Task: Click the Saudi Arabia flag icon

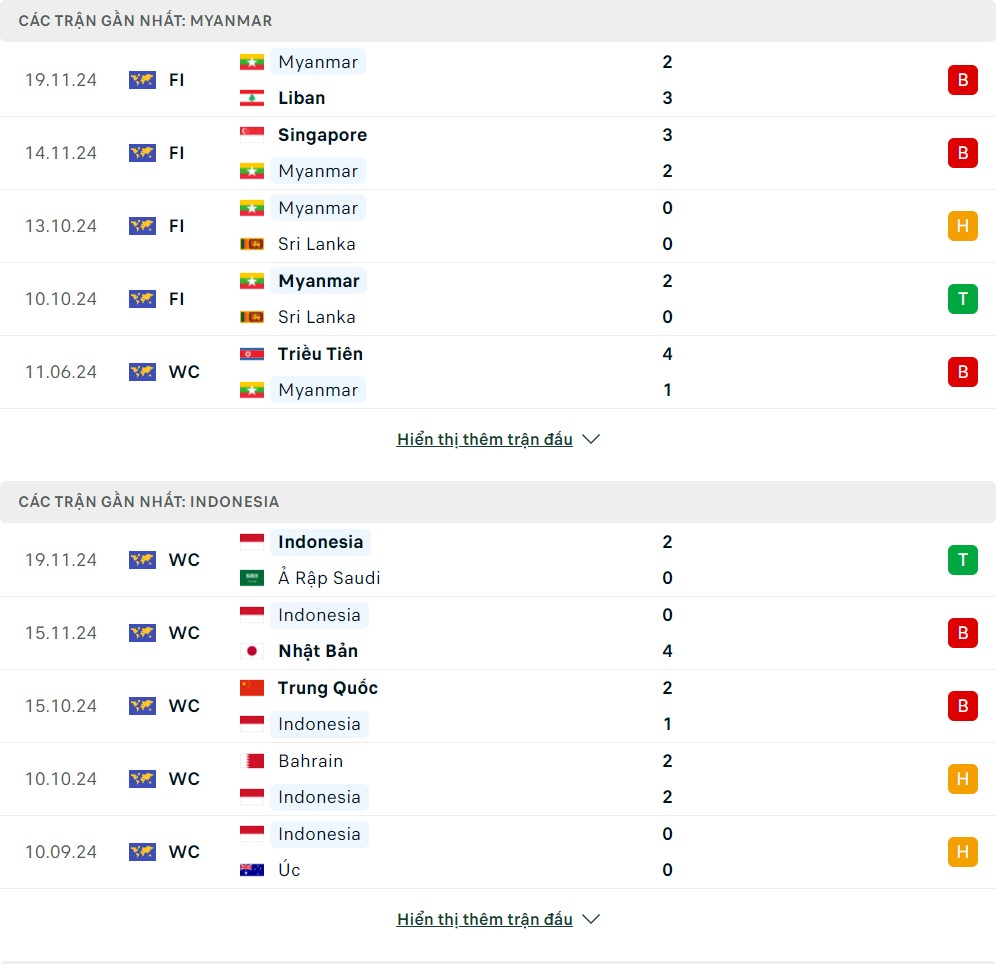Action: pyautogui.click(x=251, y=578)
